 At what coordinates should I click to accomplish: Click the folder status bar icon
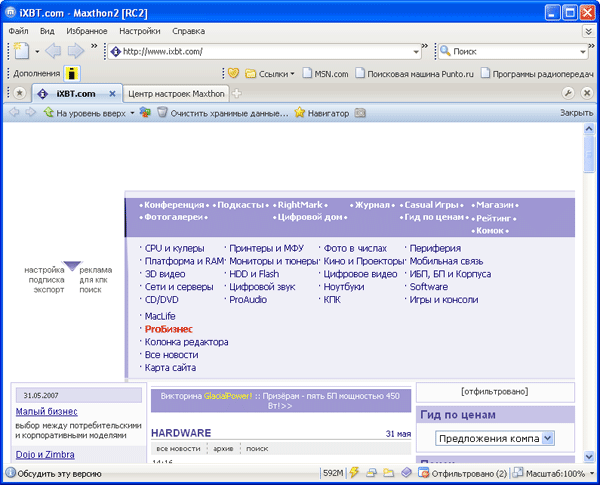click(389, 473)
